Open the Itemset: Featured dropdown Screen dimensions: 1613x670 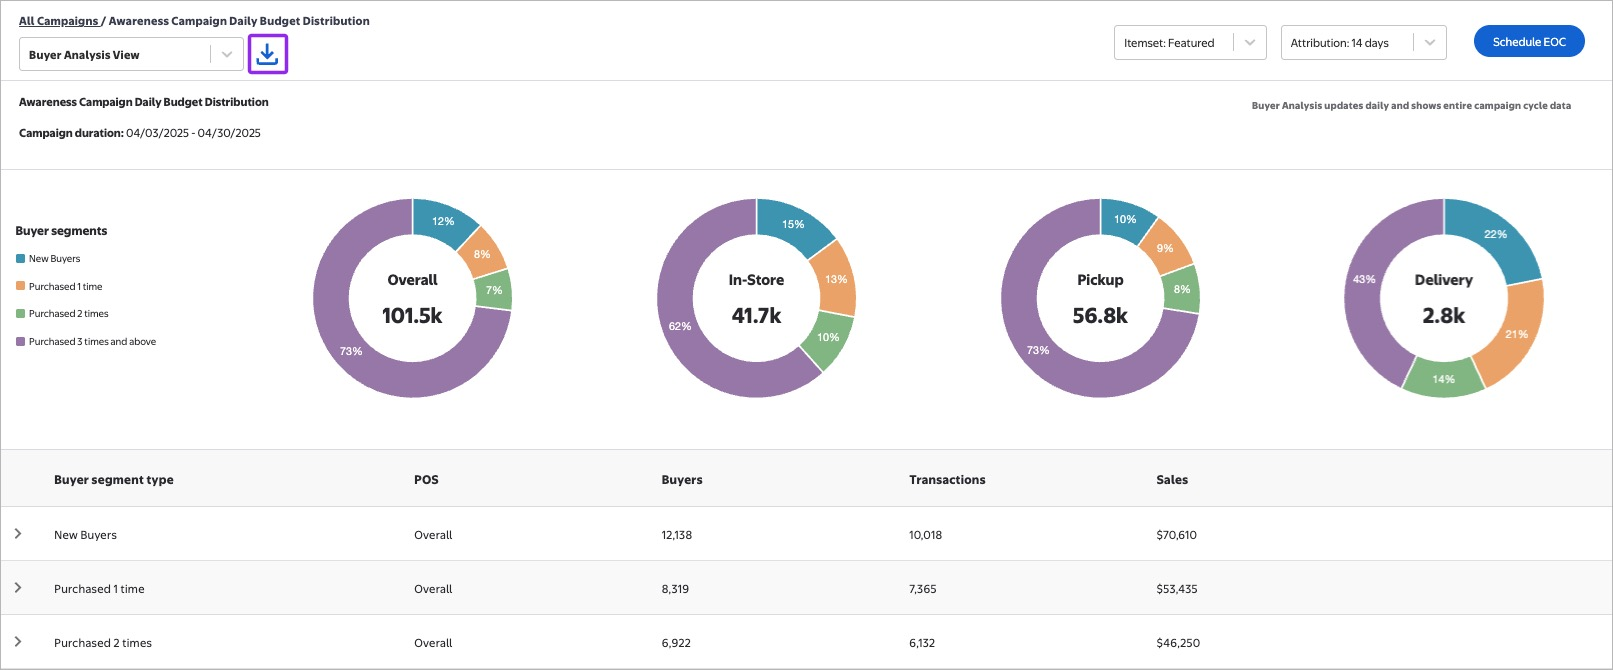pyautogui.click(x=1189, y=43)
